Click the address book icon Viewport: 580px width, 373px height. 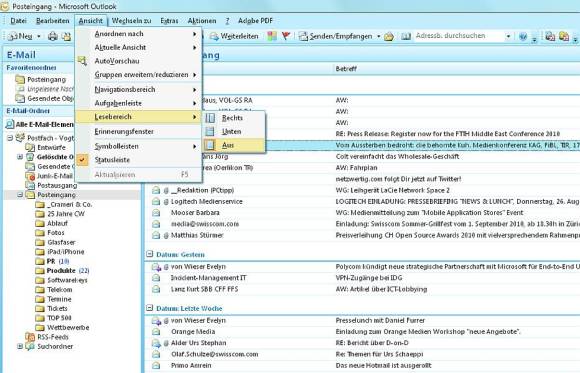click(406, 36)
